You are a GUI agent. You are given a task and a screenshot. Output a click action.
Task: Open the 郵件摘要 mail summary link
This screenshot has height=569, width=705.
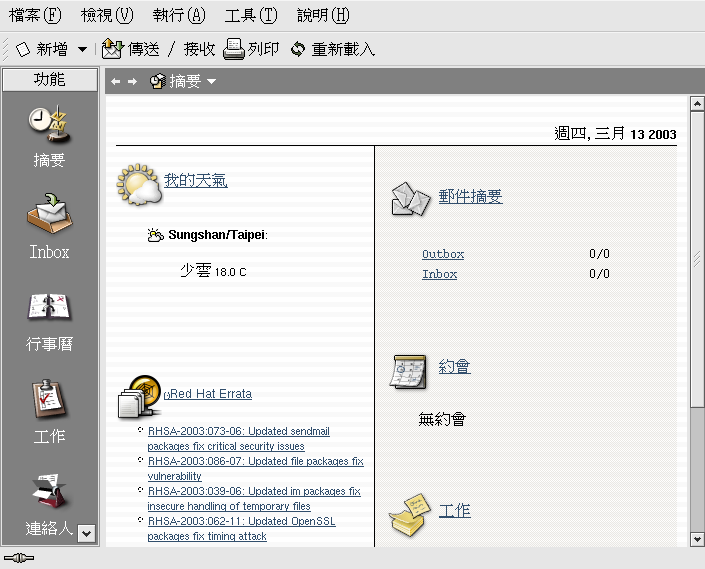pyautogui.click(x=470, y=197)
